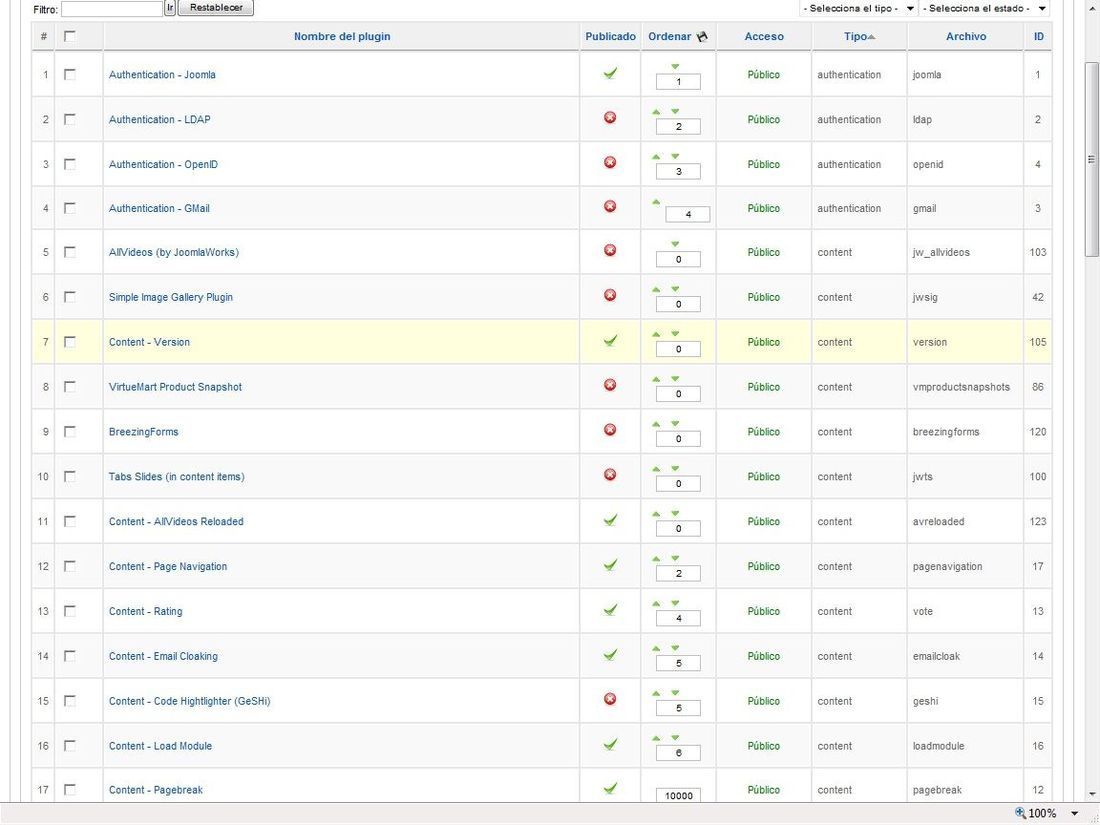Screen dimensions: 1100x825
Task: Click the Filtro text input field
Action: point(112,8)
